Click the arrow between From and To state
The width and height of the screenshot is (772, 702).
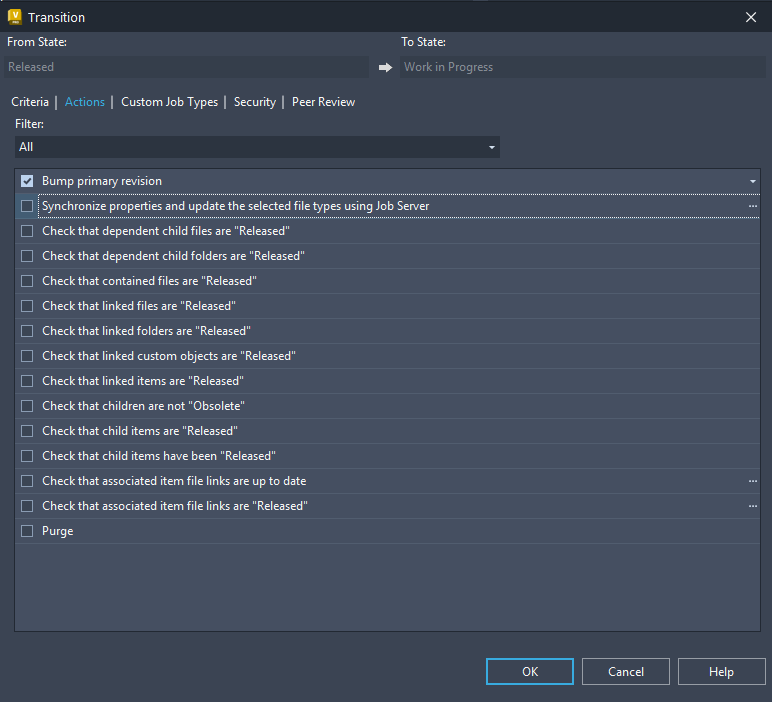pyautogui.click(x=385, y=67)
